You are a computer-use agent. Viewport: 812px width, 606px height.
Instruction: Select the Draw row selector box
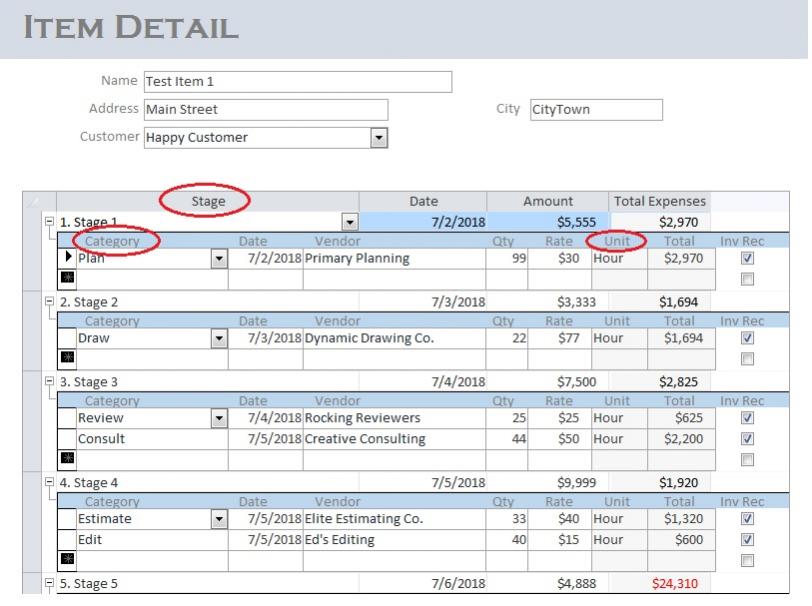pos(67,338)
